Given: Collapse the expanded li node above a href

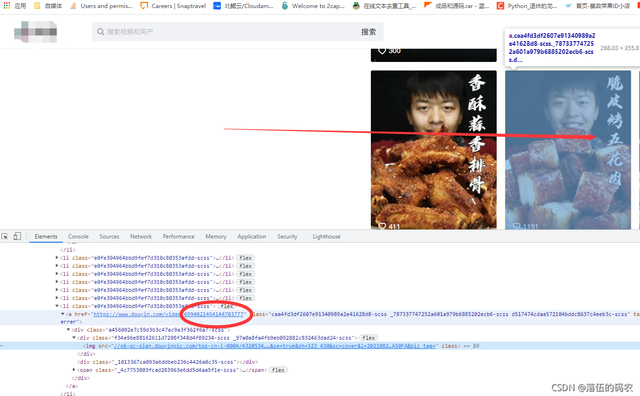Looking at the screenshot, I should [x=57, y=306].
